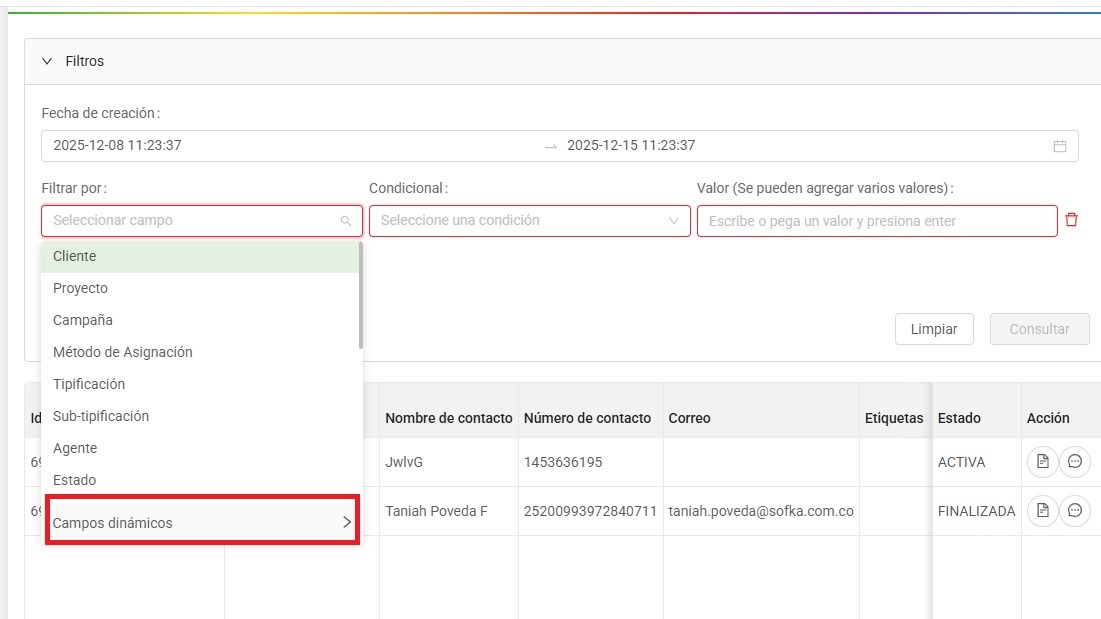
Task: Click the Consultar button
Action: tap(1039, 329)
